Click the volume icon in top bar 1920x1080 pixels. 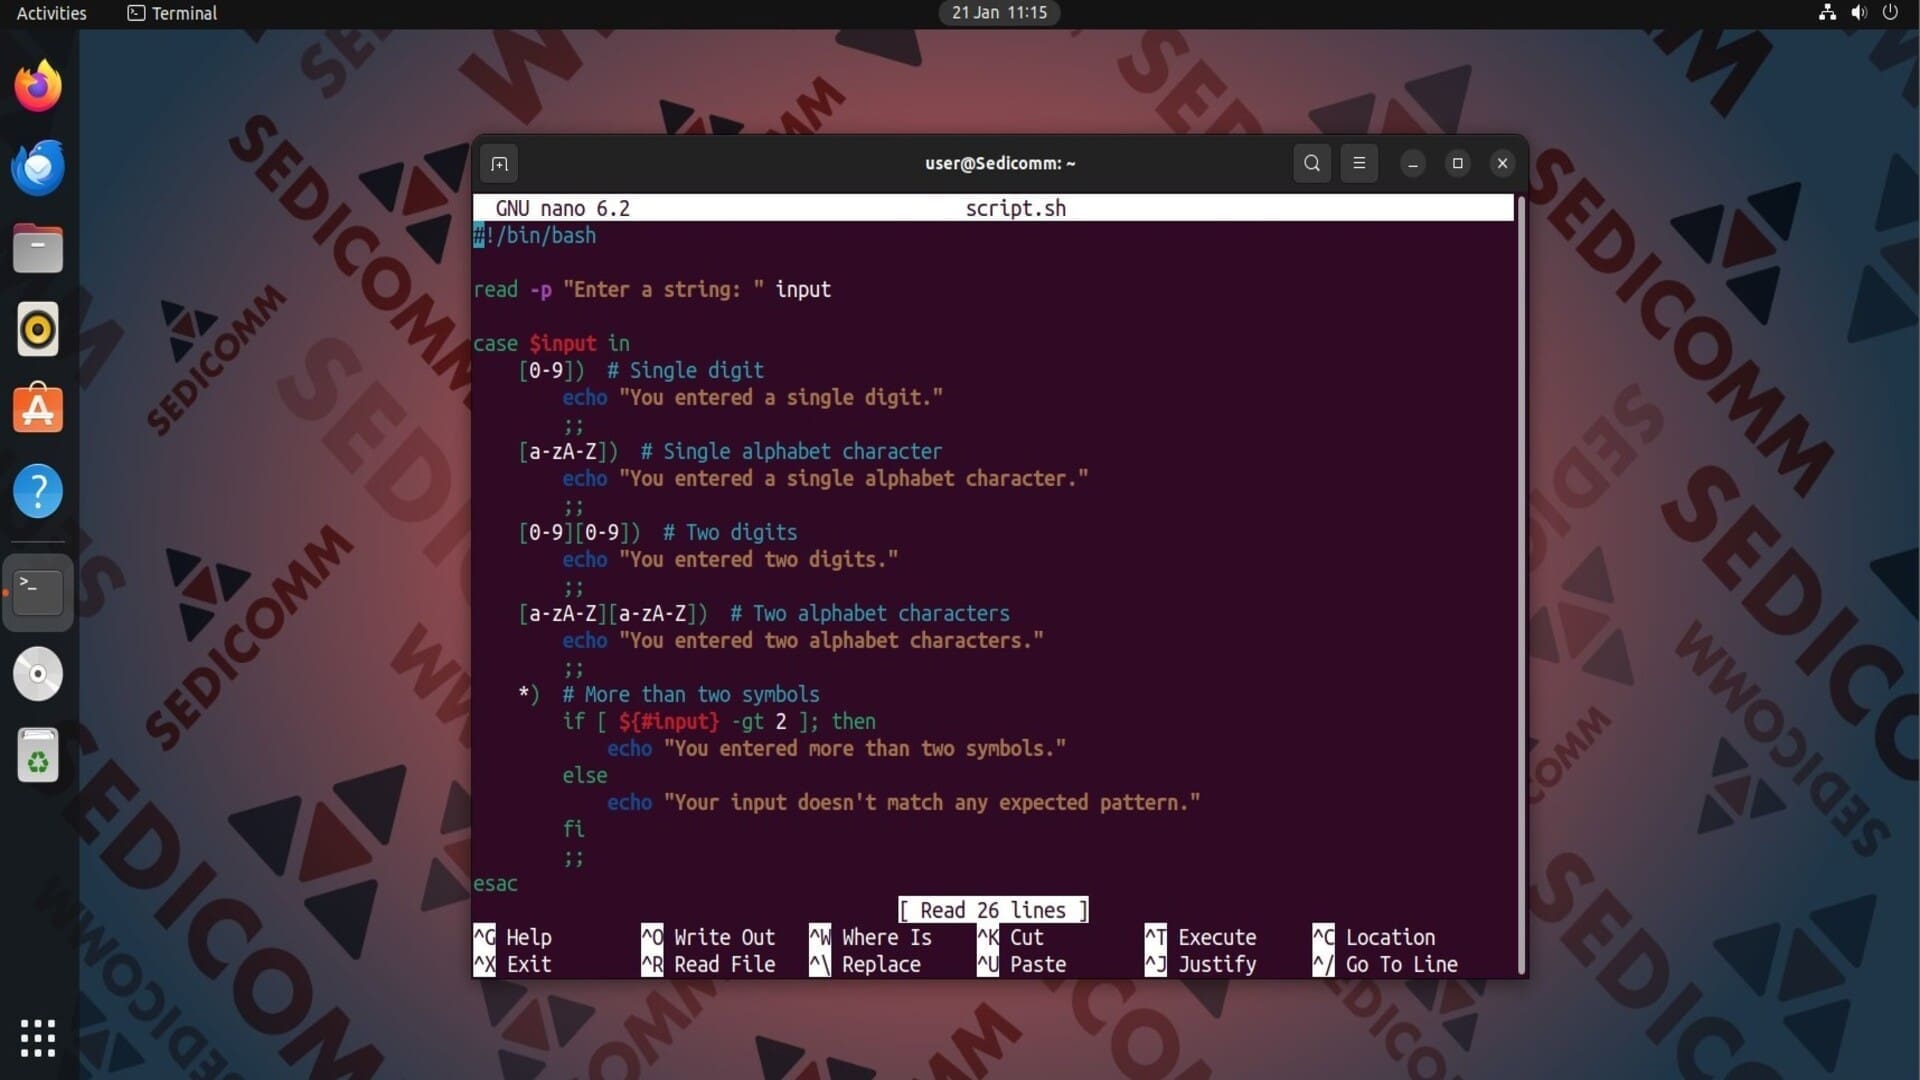pos(1859,13)
